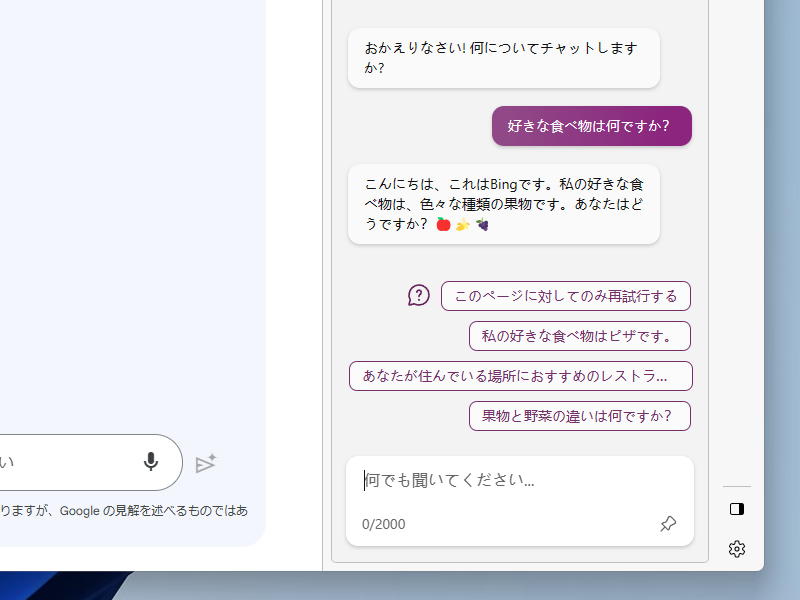Select suggestion 果物と野菜の違いは何ですか?
800x600 pixels.
[x=580, y=416]
